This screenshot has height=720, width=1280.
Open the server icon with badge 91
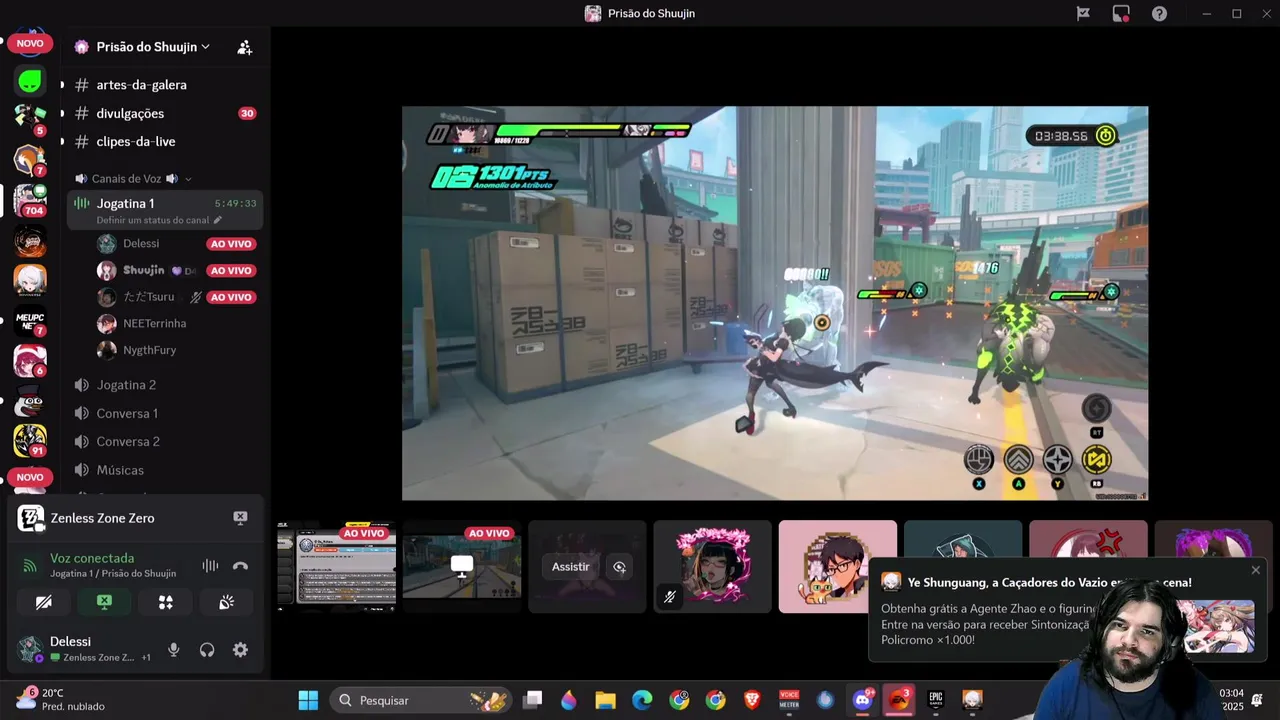click(x=30, y=440)
